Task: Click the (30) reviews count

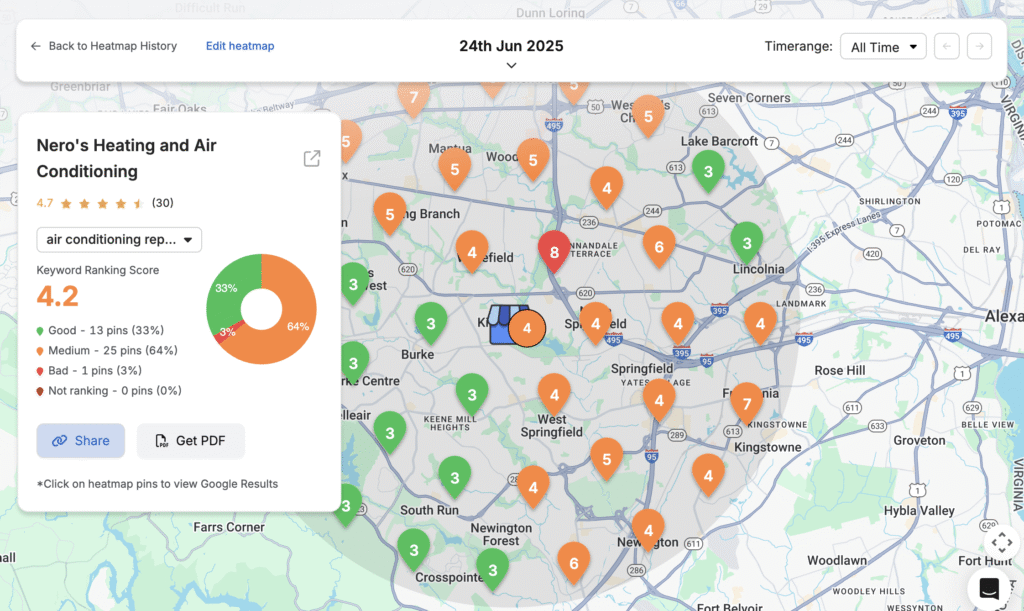Action: click(163, 203)
